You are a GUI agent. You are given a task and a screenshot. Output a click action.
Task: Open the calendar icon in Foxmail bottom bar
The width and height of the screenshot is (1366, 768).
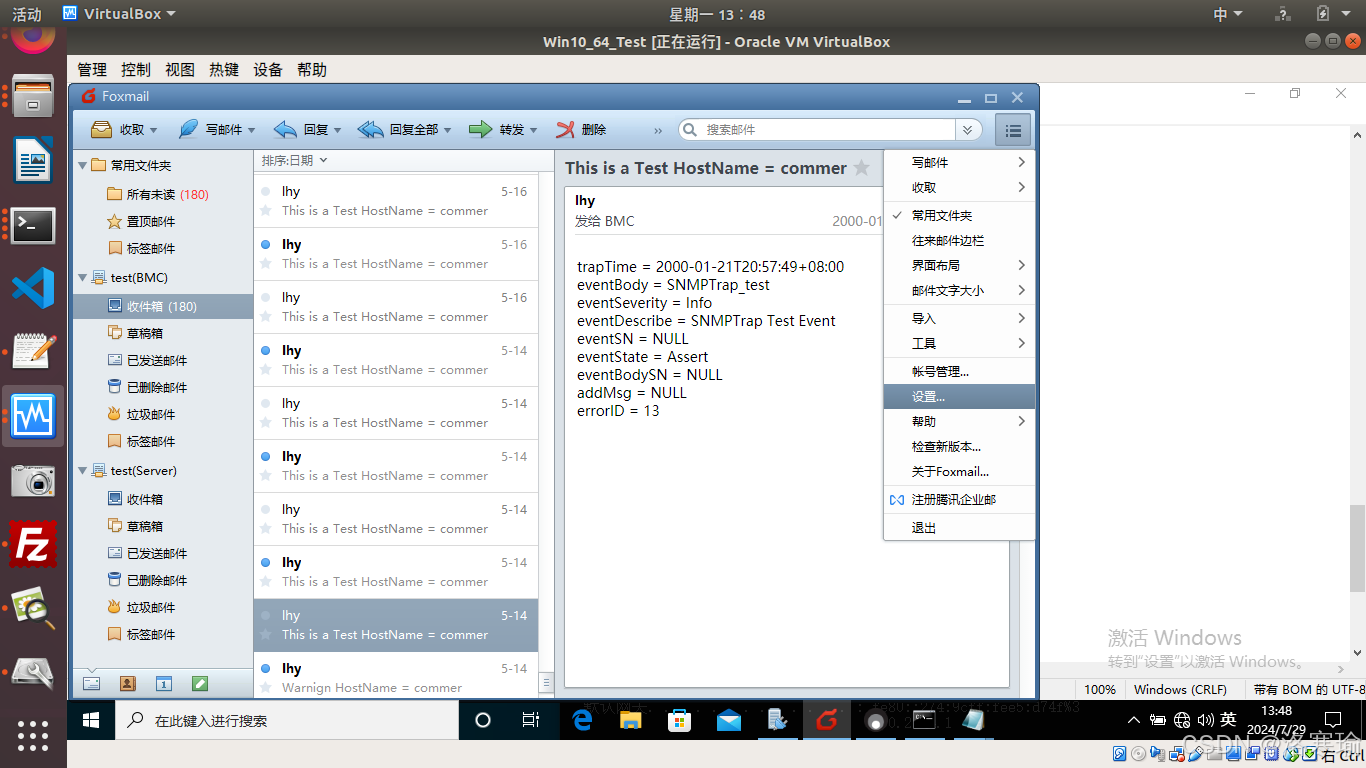(163, 684)
